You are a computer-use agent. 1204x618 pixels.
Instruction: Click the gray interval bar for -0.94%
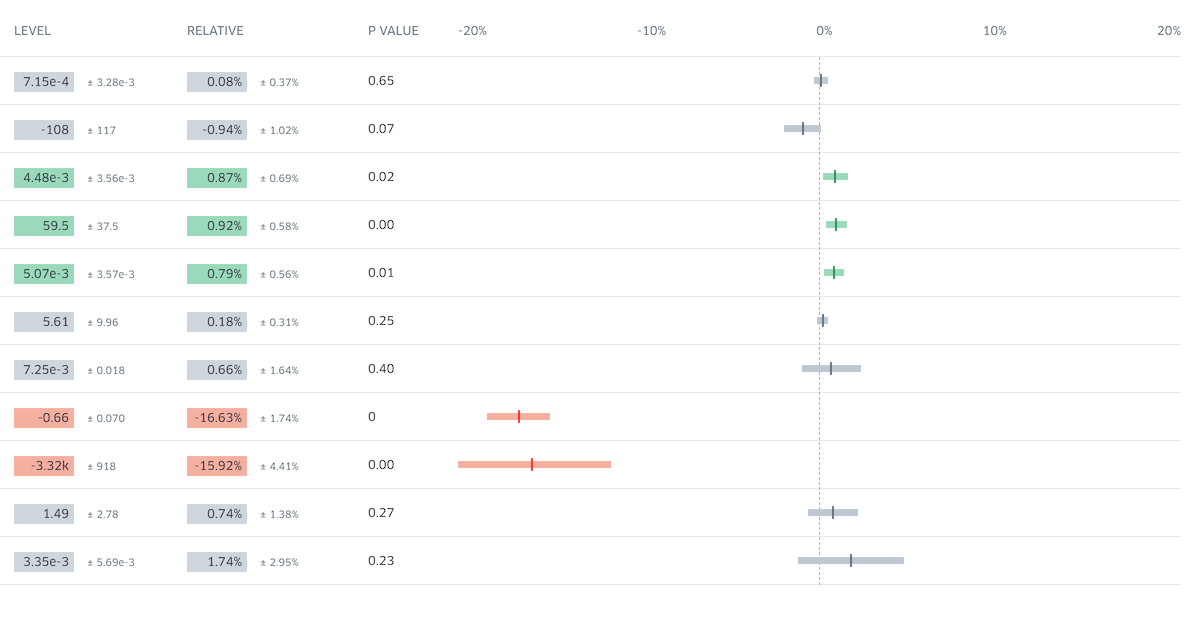[802, 128]
